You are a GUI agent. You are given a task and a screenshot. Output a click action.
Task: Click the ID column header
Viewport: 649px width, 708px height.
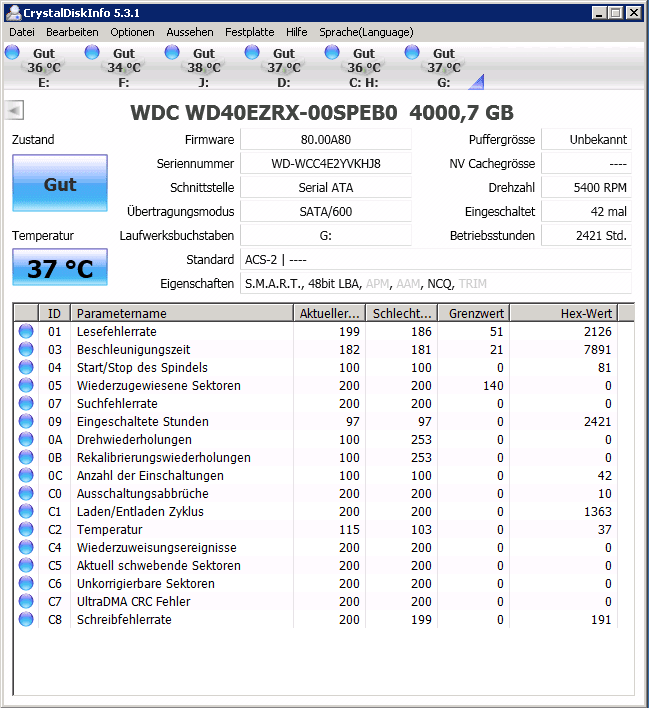pos(54,313)
